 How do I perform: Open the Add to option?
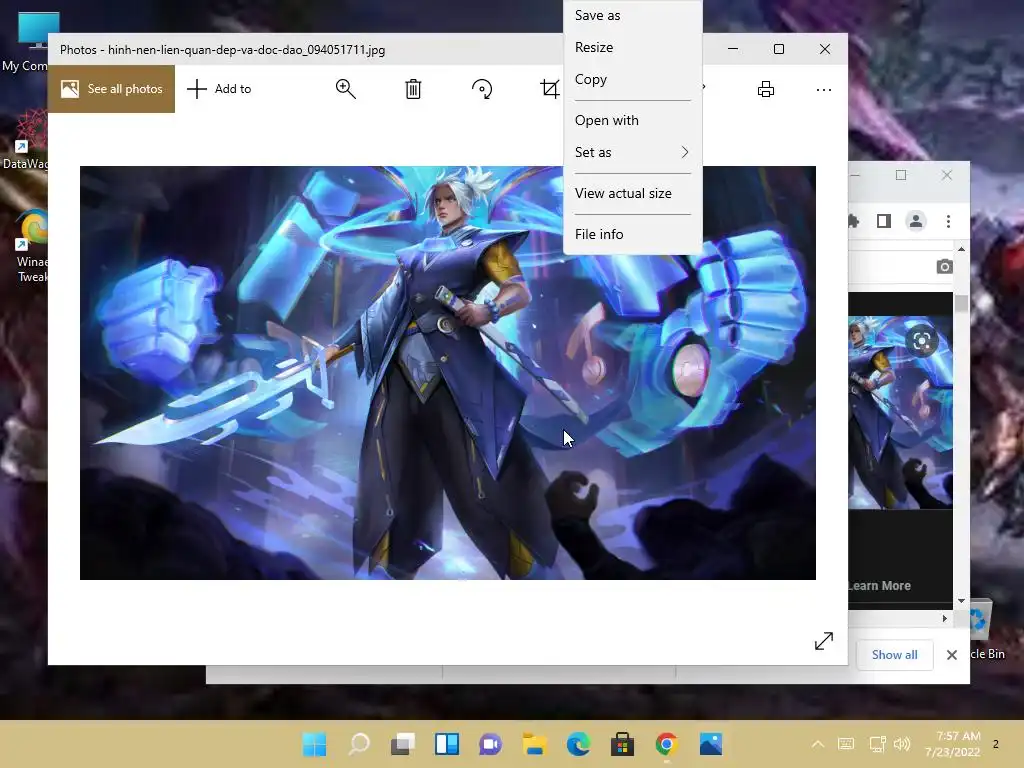(219, 89)
